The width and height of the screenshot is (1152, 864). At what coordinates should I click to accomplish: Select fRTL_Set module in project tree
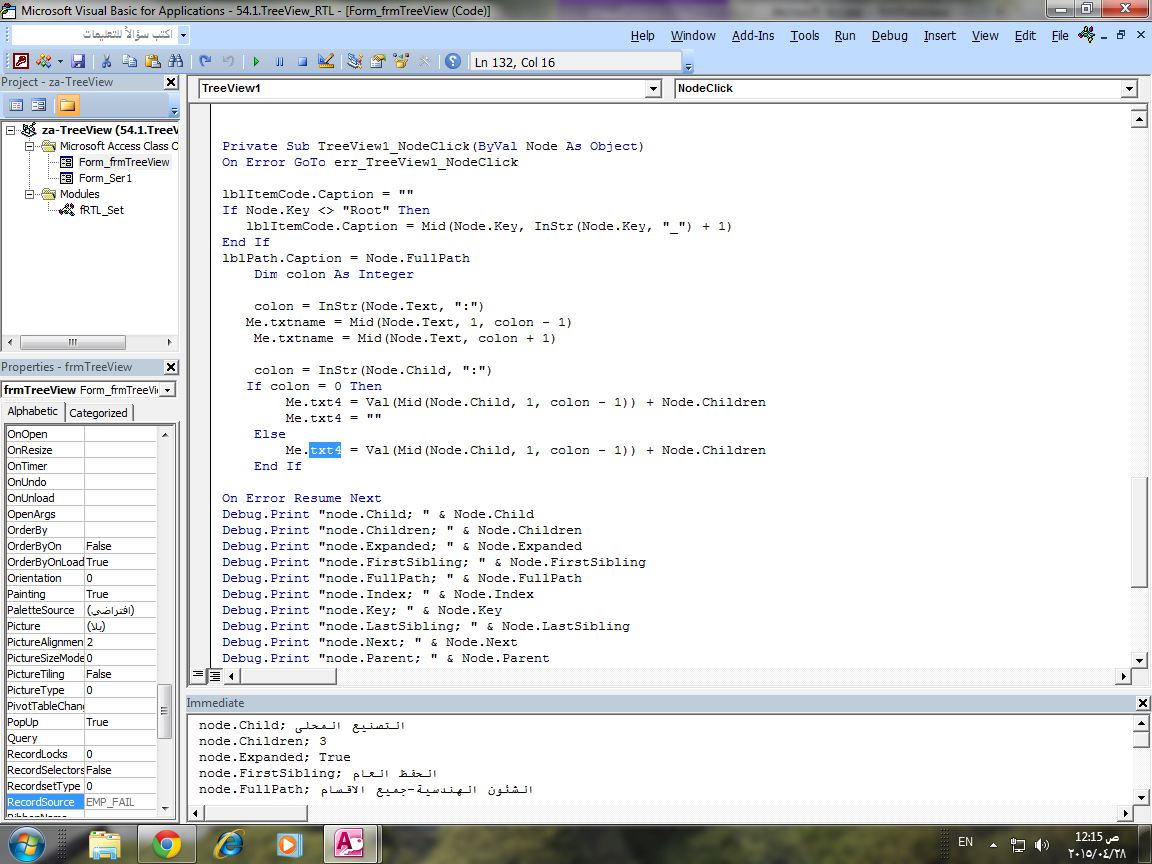pyautogui.click(x=101, y=210)
